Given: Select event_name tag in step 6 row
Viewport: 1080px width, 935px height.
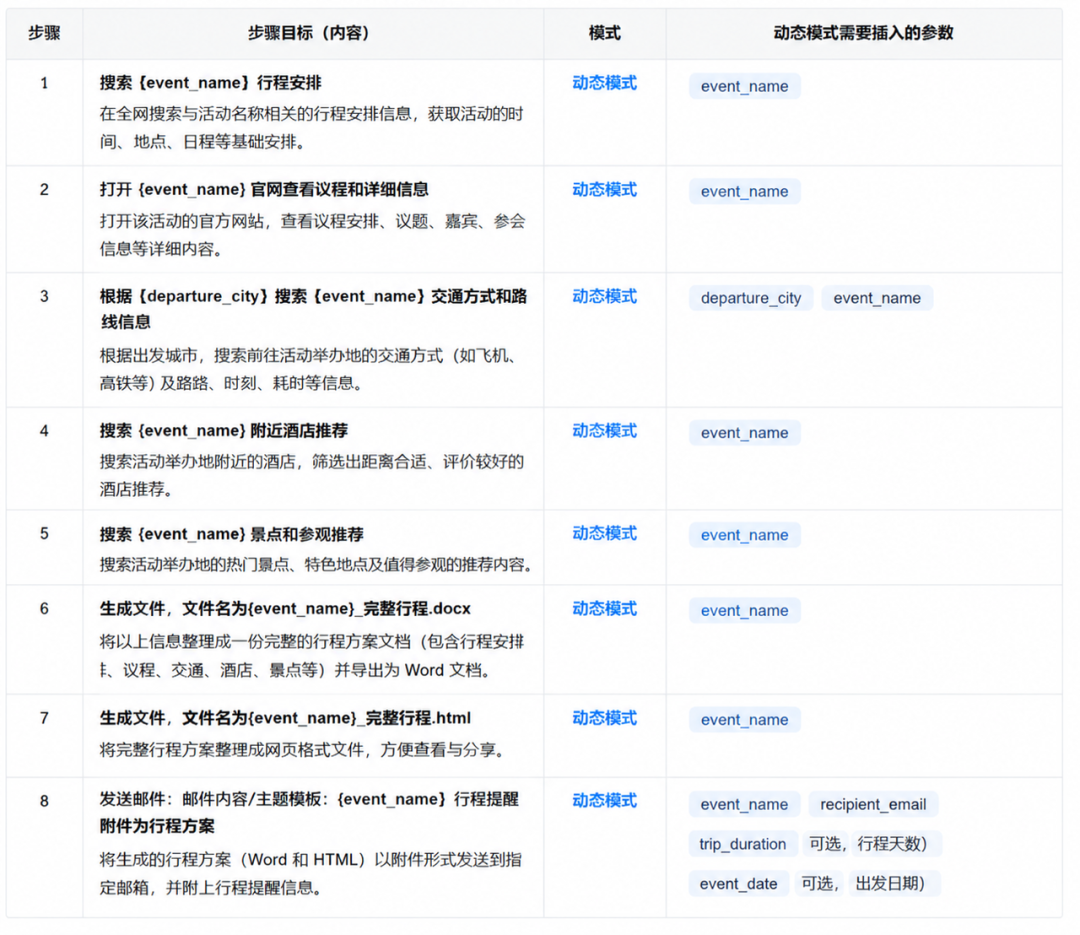Looking at the screenshot, I should (x=745, y=610).
